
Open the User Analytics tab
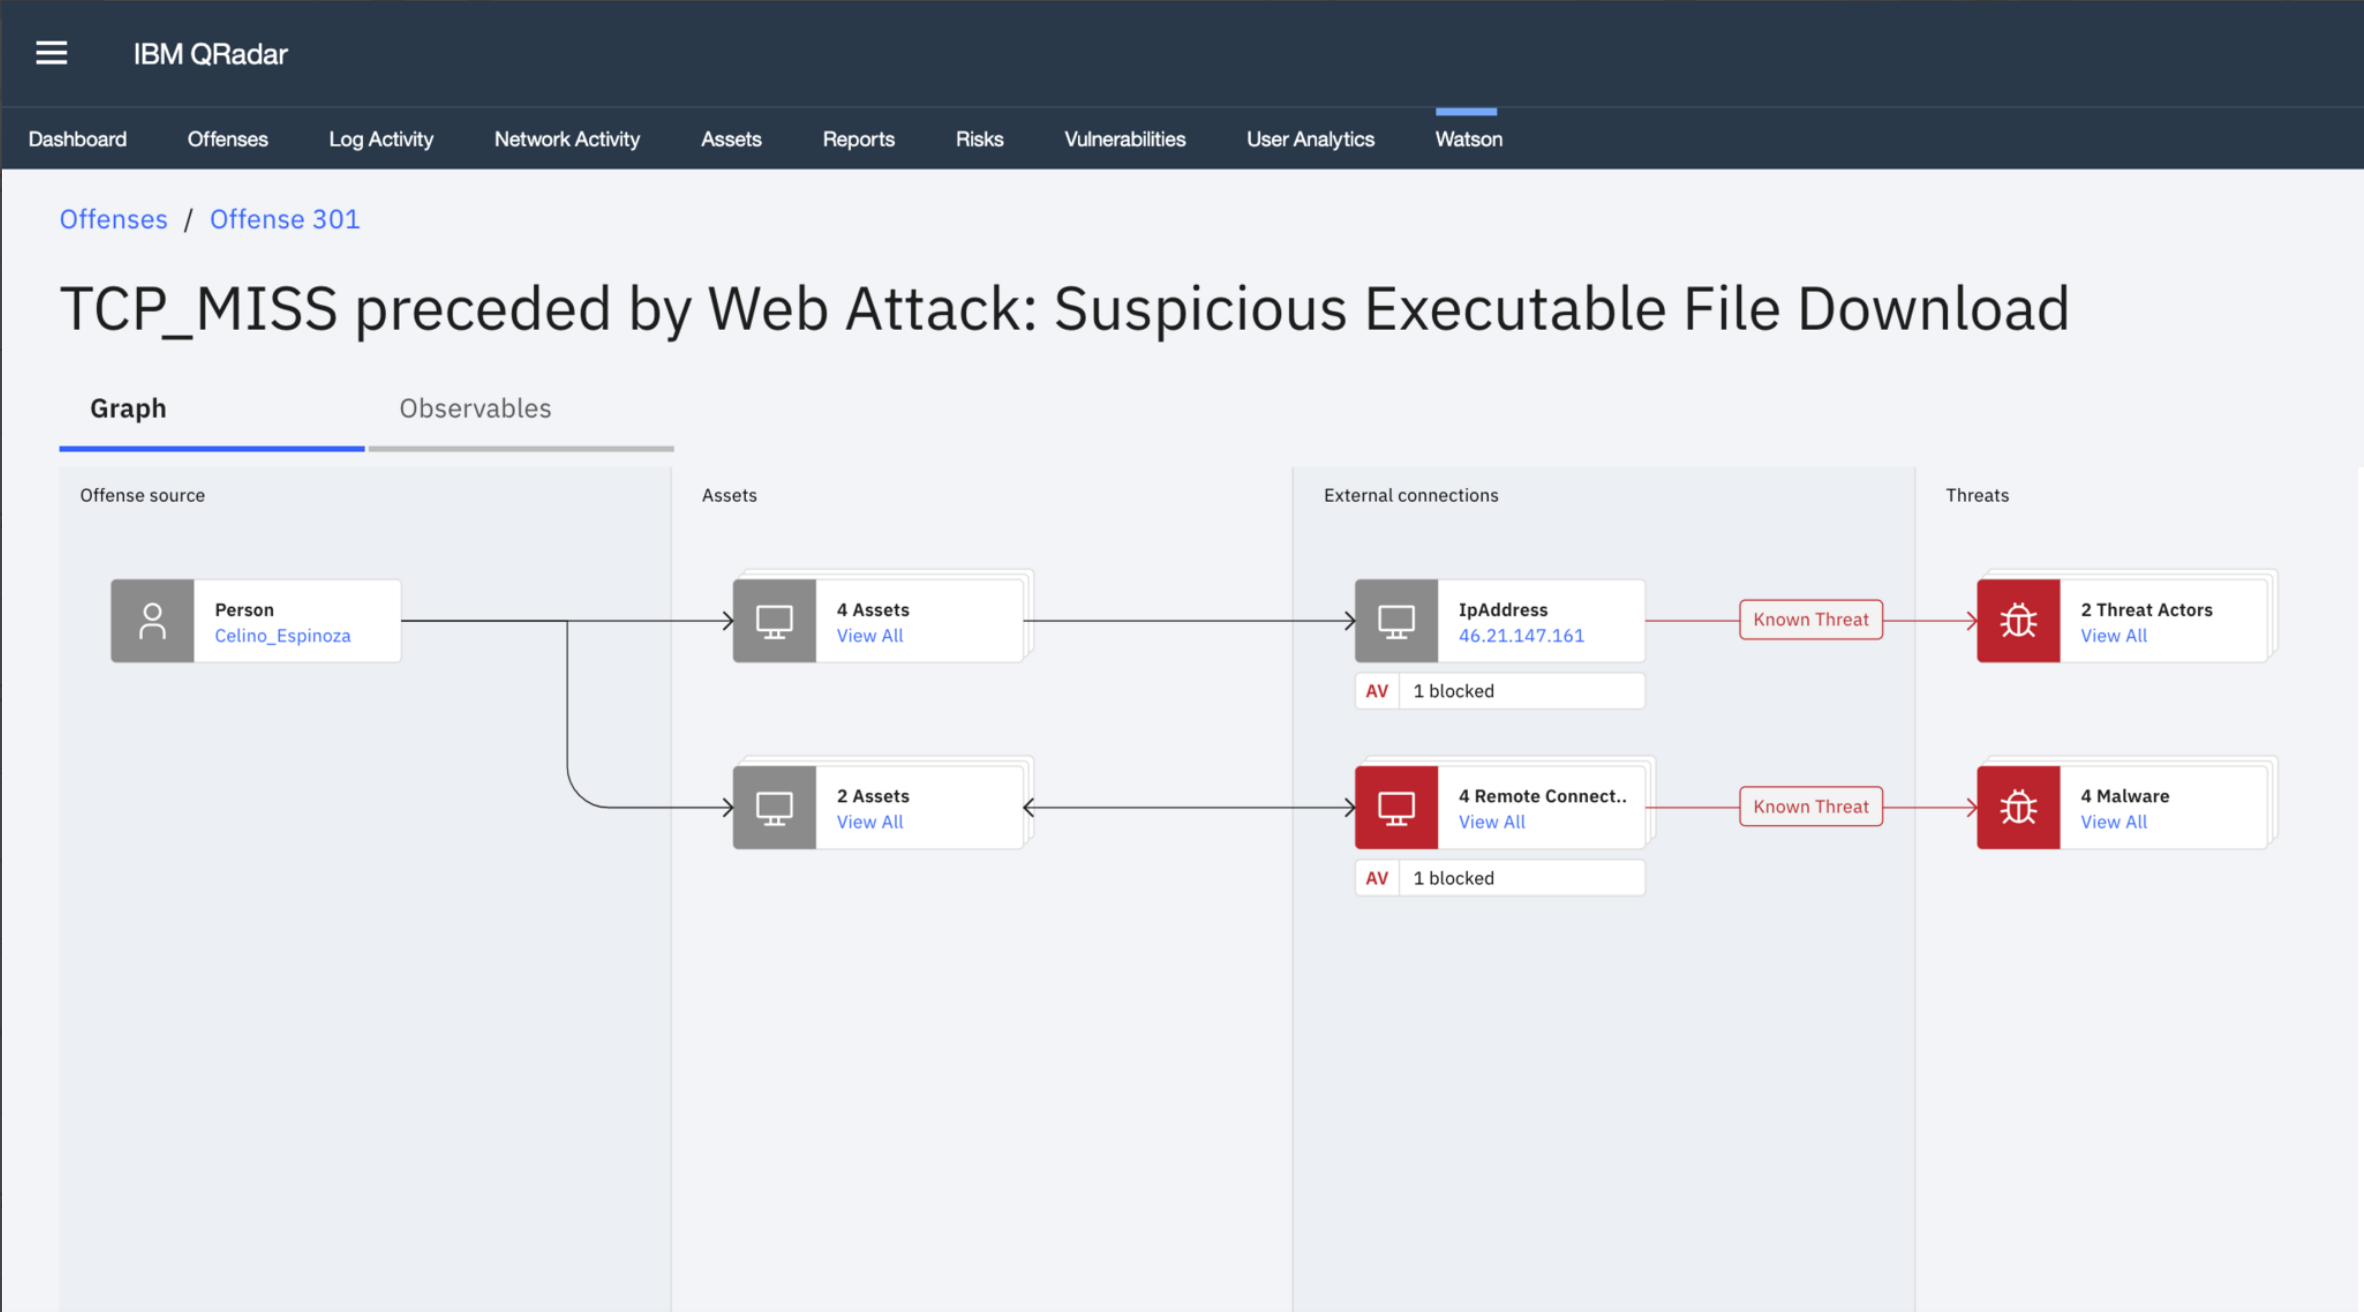point(1310,139)
